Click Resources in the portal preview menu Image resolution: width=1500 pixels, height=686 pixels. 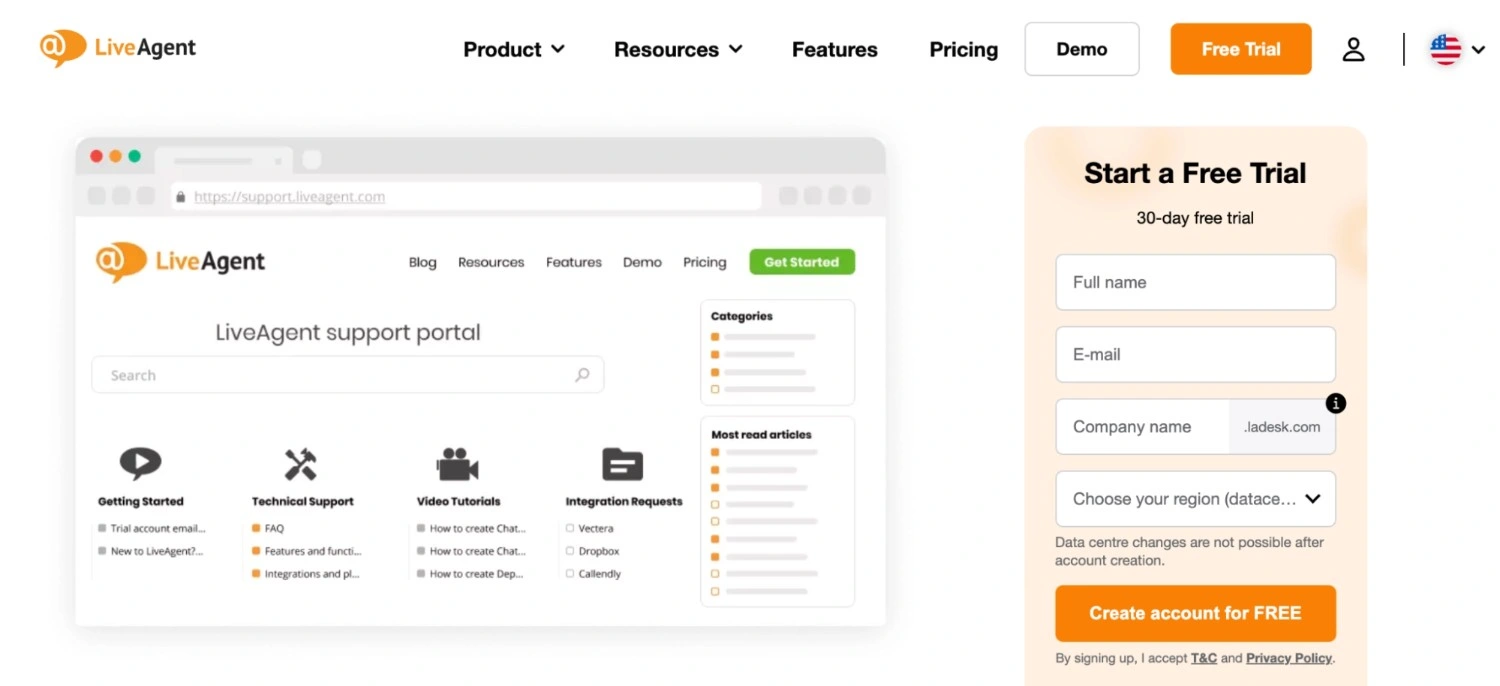point(491,262)
